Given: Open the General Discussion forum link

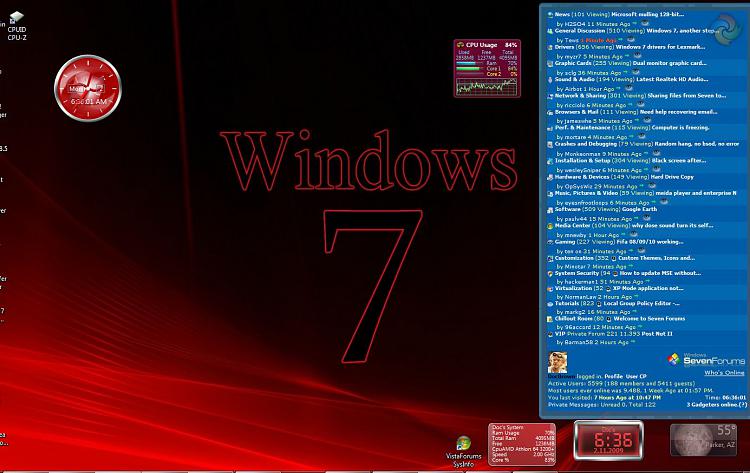Looking at the screenshot, I should pos(580,31).
